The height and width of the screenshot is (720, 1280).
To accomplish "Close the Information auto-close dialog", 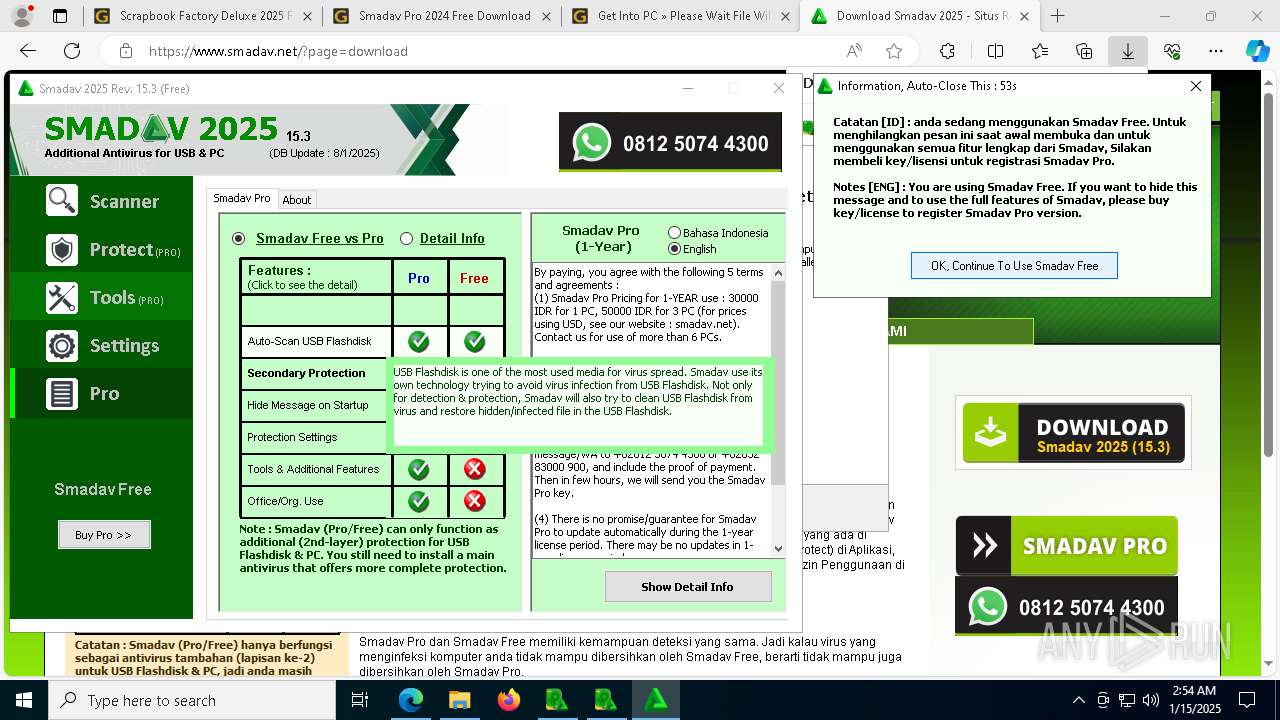I will 1195,86.
